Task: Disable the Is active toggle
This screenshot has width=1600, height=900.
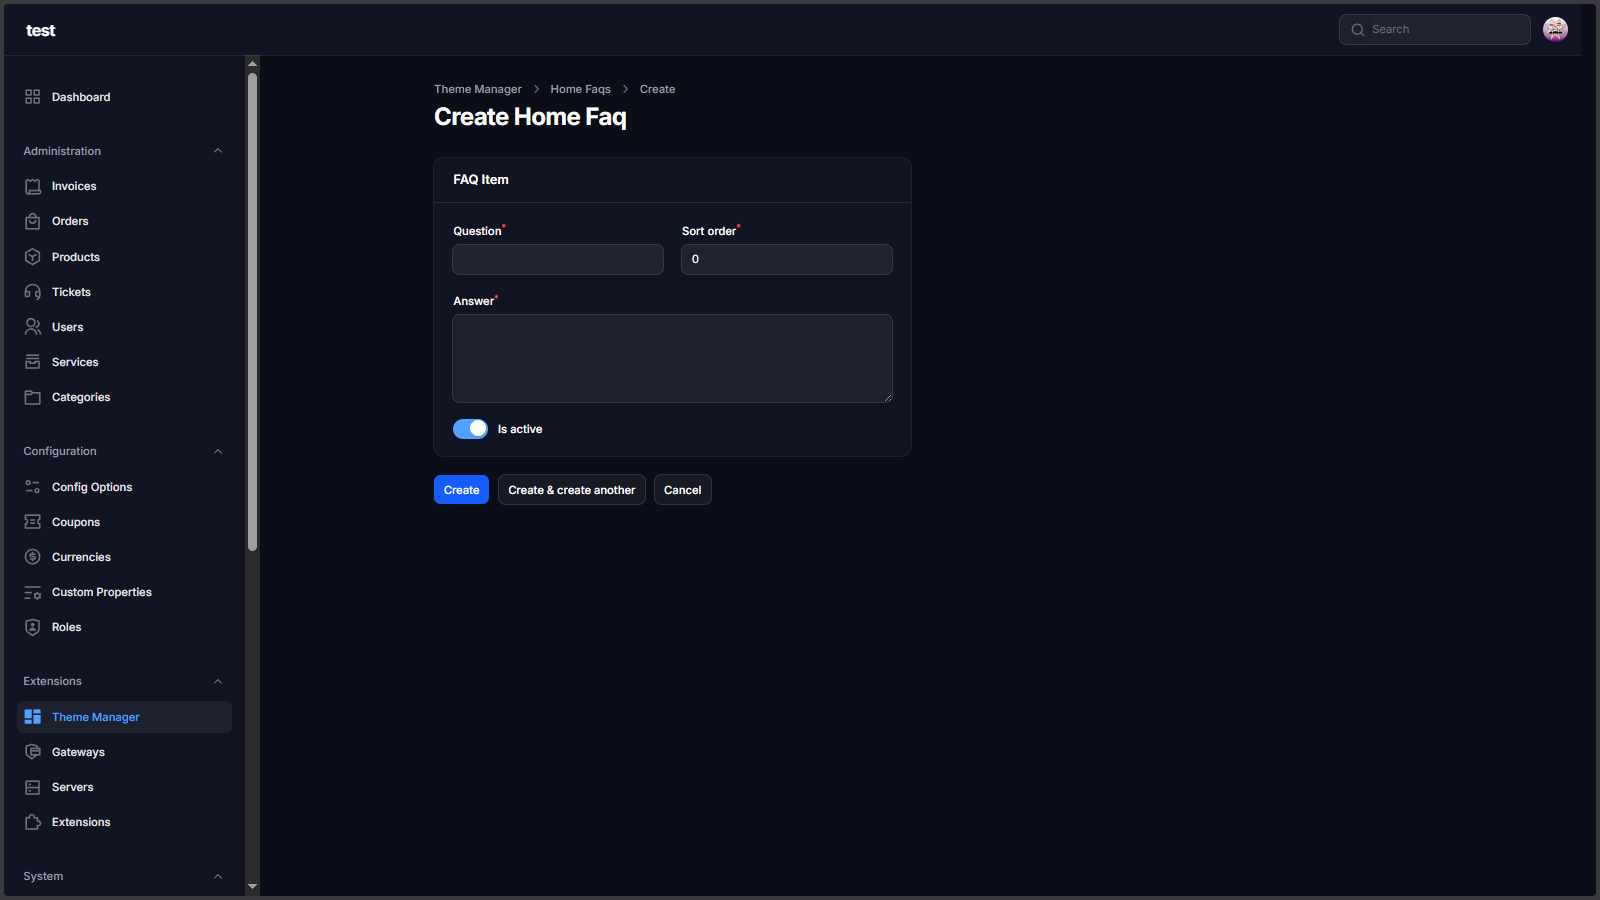Action: [470, 429]
